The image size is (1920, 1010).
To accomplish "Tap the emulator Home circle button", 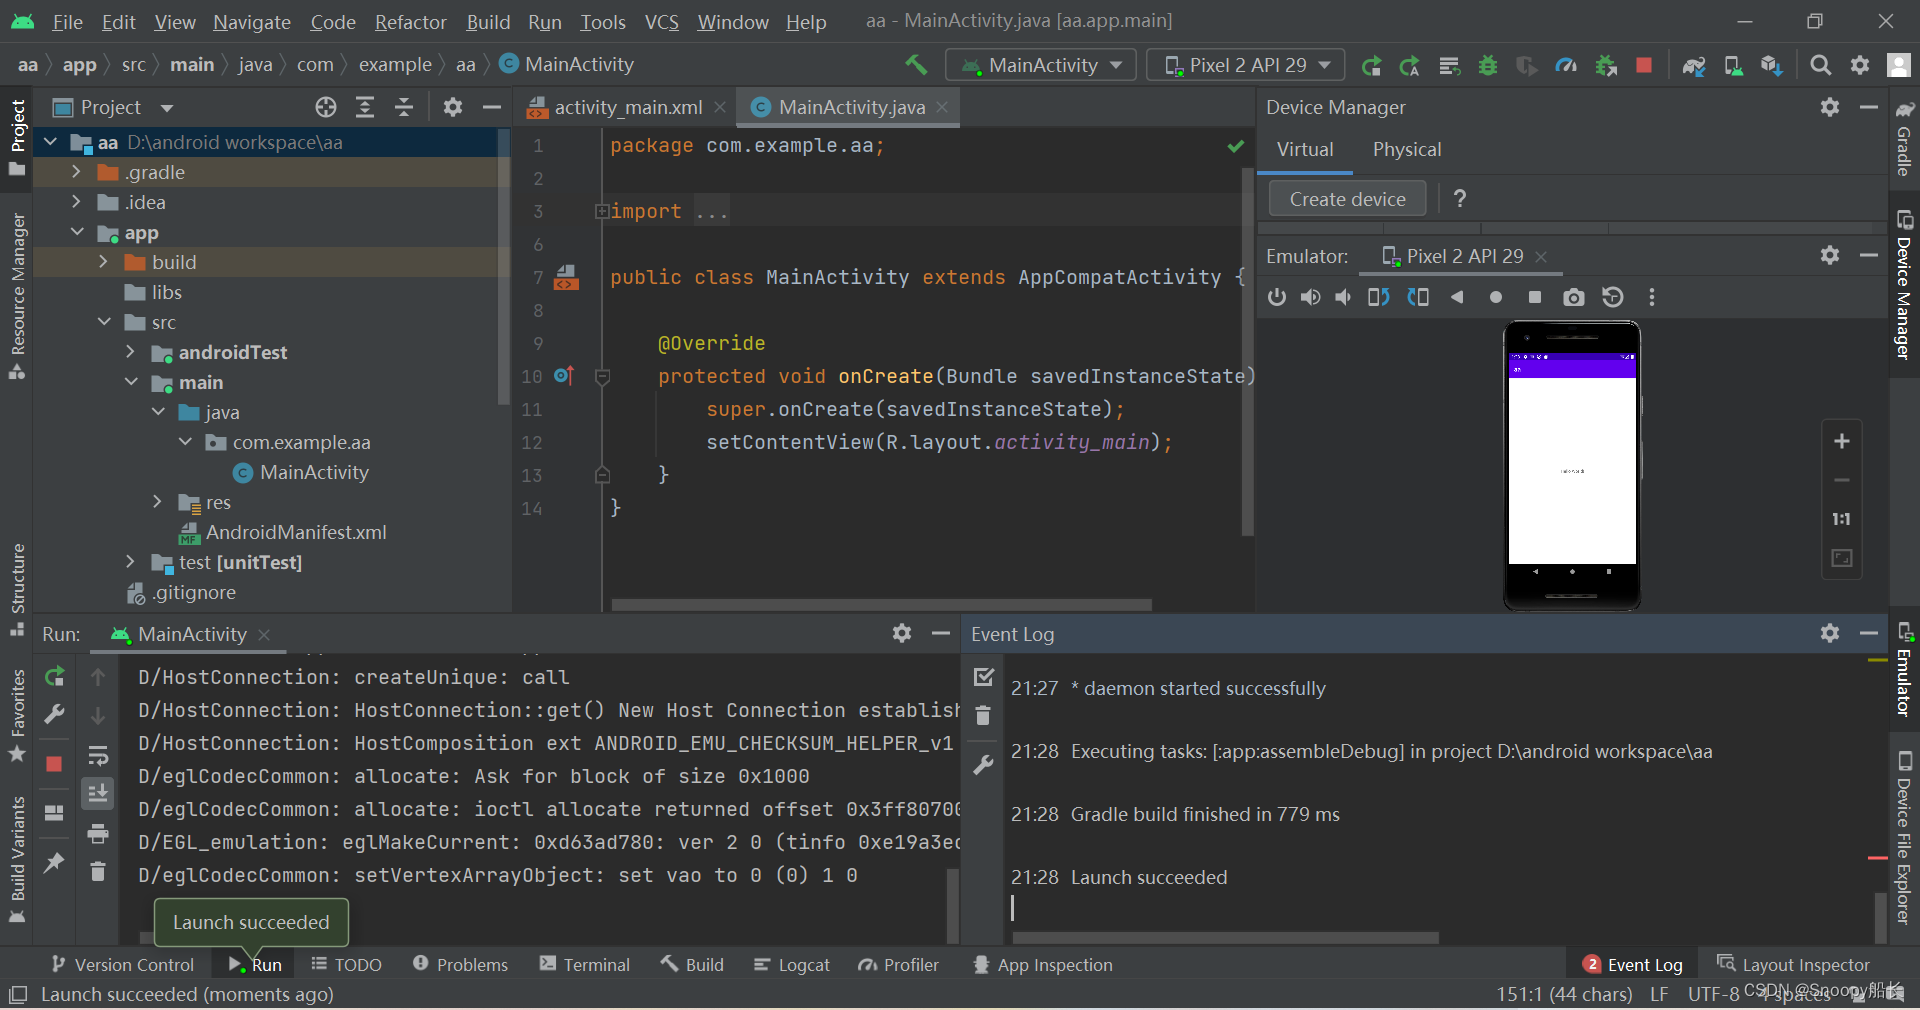I will click(1496, 297).
